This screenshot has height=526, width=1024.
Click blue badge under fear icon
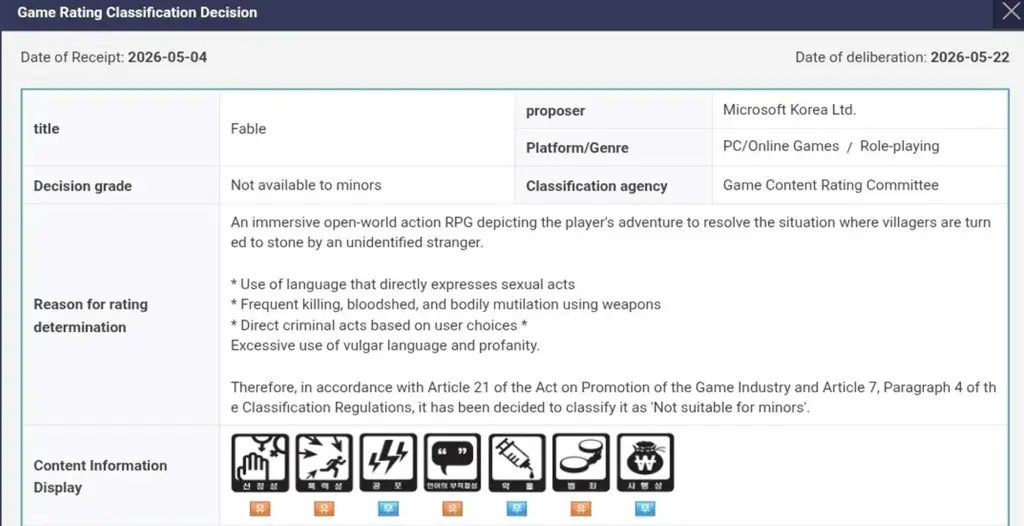click(x=388, y=508)
